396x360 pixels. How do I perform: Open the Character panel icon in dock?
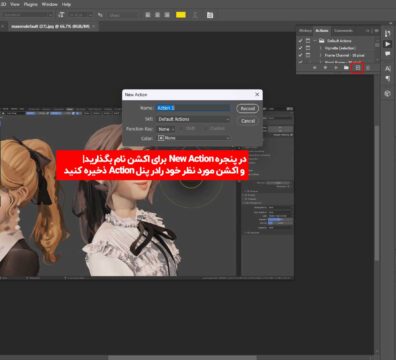tap(387, 68)
